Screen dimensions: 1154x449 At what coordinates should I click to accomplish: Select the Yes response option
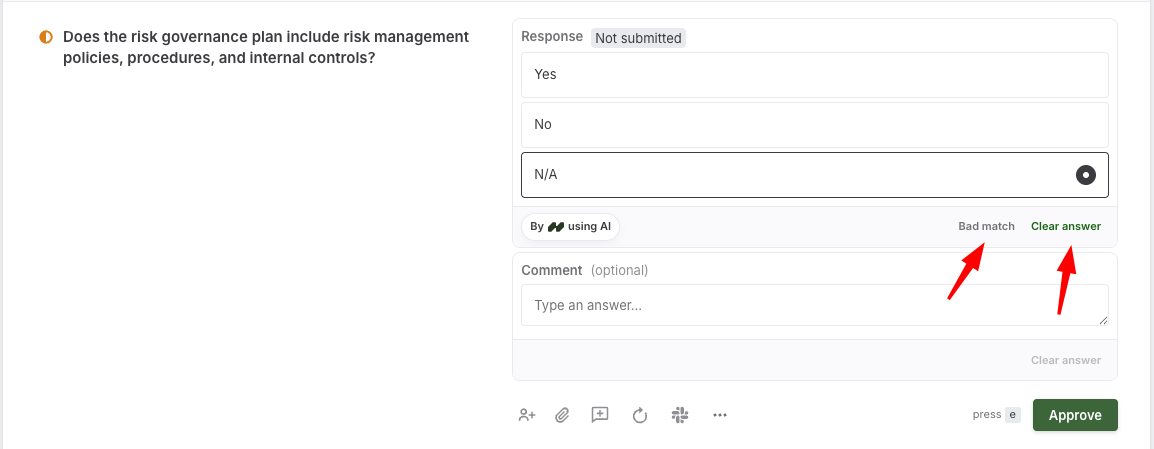point(815,74)
